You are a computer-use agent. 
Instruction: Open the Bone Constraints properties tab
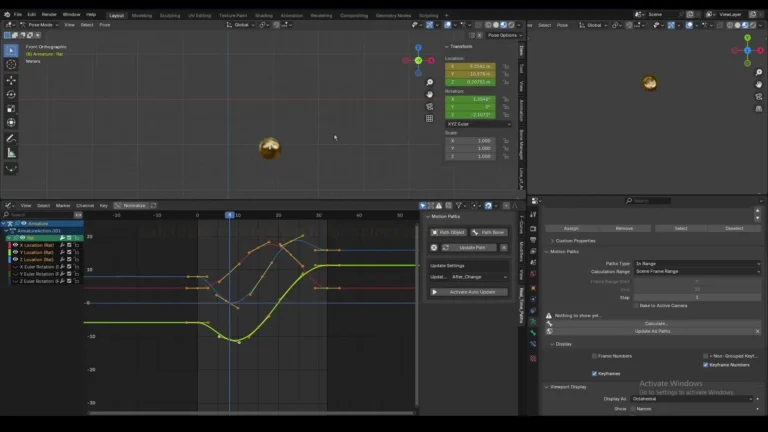pyautogui.click(x=533, y=344)
